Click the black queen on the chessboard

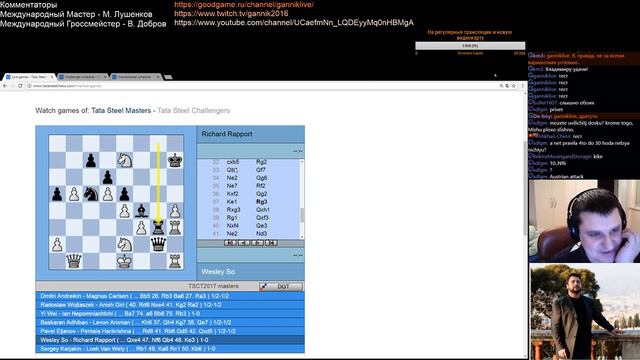tap(158, 244)
